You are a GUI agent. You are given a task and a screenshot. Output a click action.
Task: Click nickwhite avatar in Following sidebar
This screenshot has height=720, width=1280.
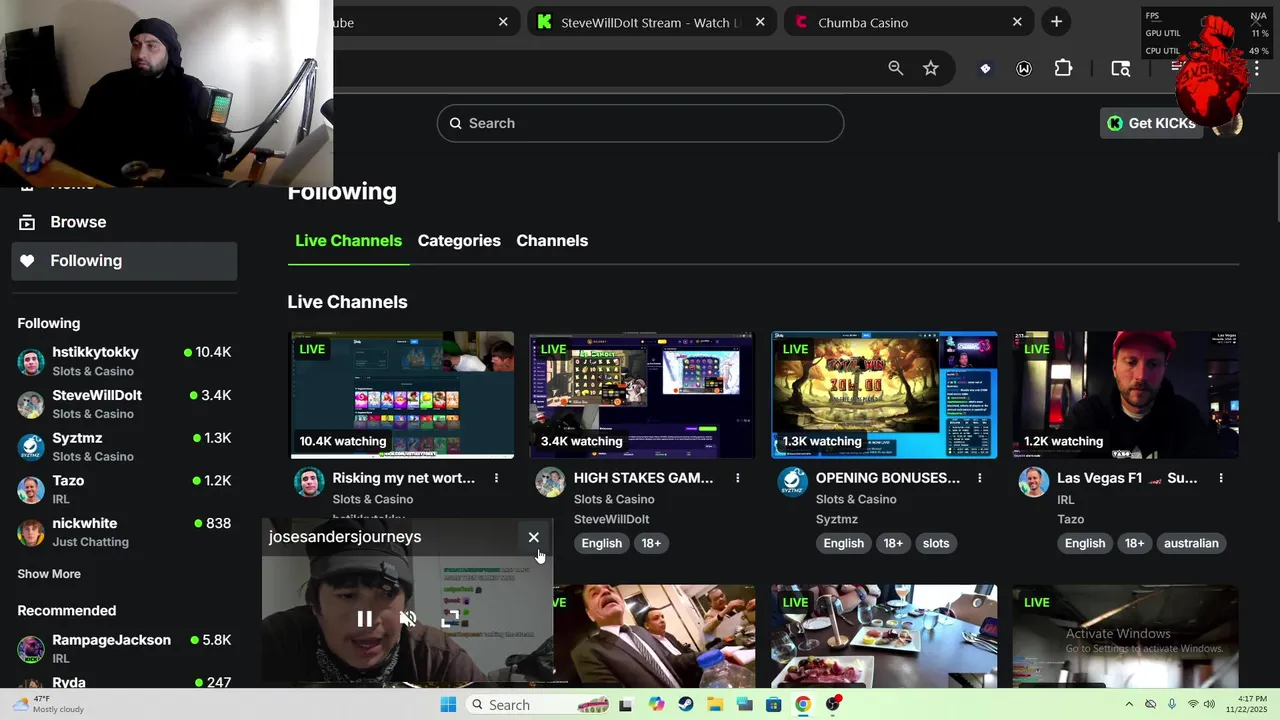pyautogui.click(x=31, y=532)
